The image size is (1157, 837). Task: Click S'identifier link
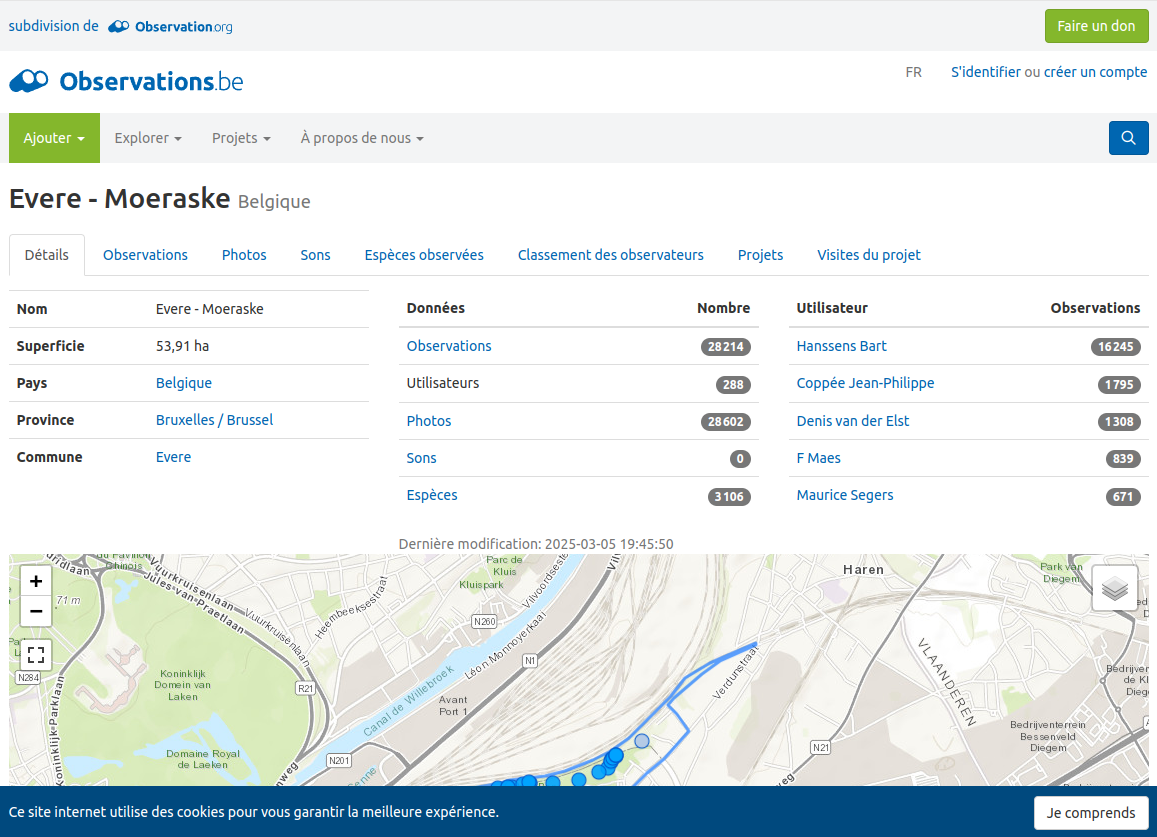click(986, 72)
